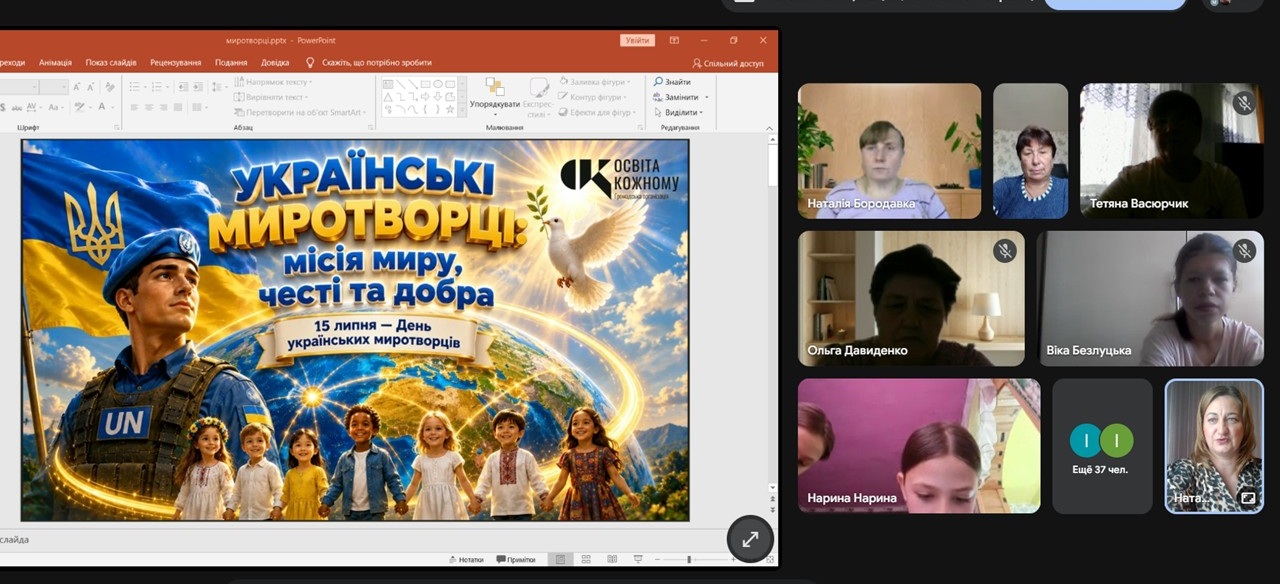Align paragraph text left
The image size is (1280, 584).
[134, 107]
